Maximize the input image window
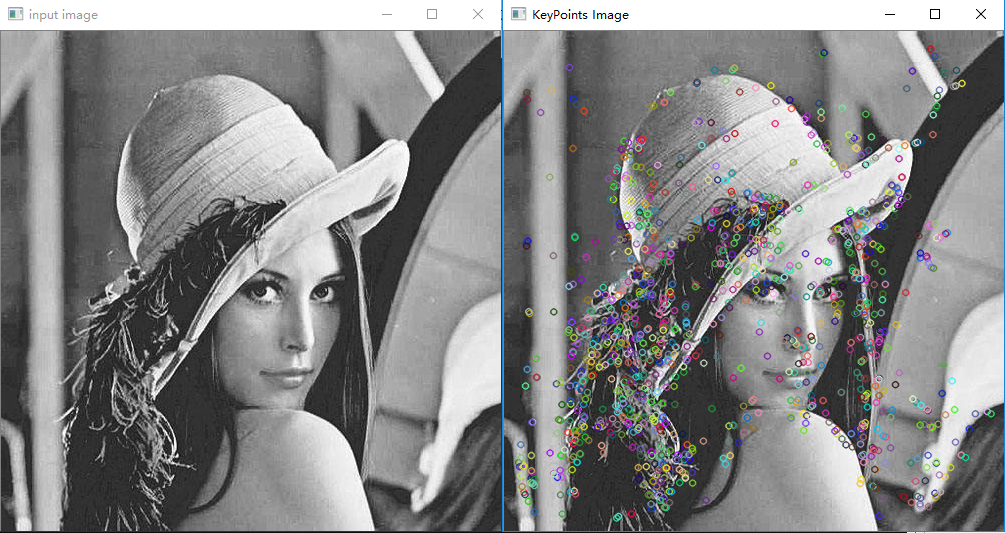The width and height of the screenshot is (1005, 533). pyautogui.click(x=432, y=14)
